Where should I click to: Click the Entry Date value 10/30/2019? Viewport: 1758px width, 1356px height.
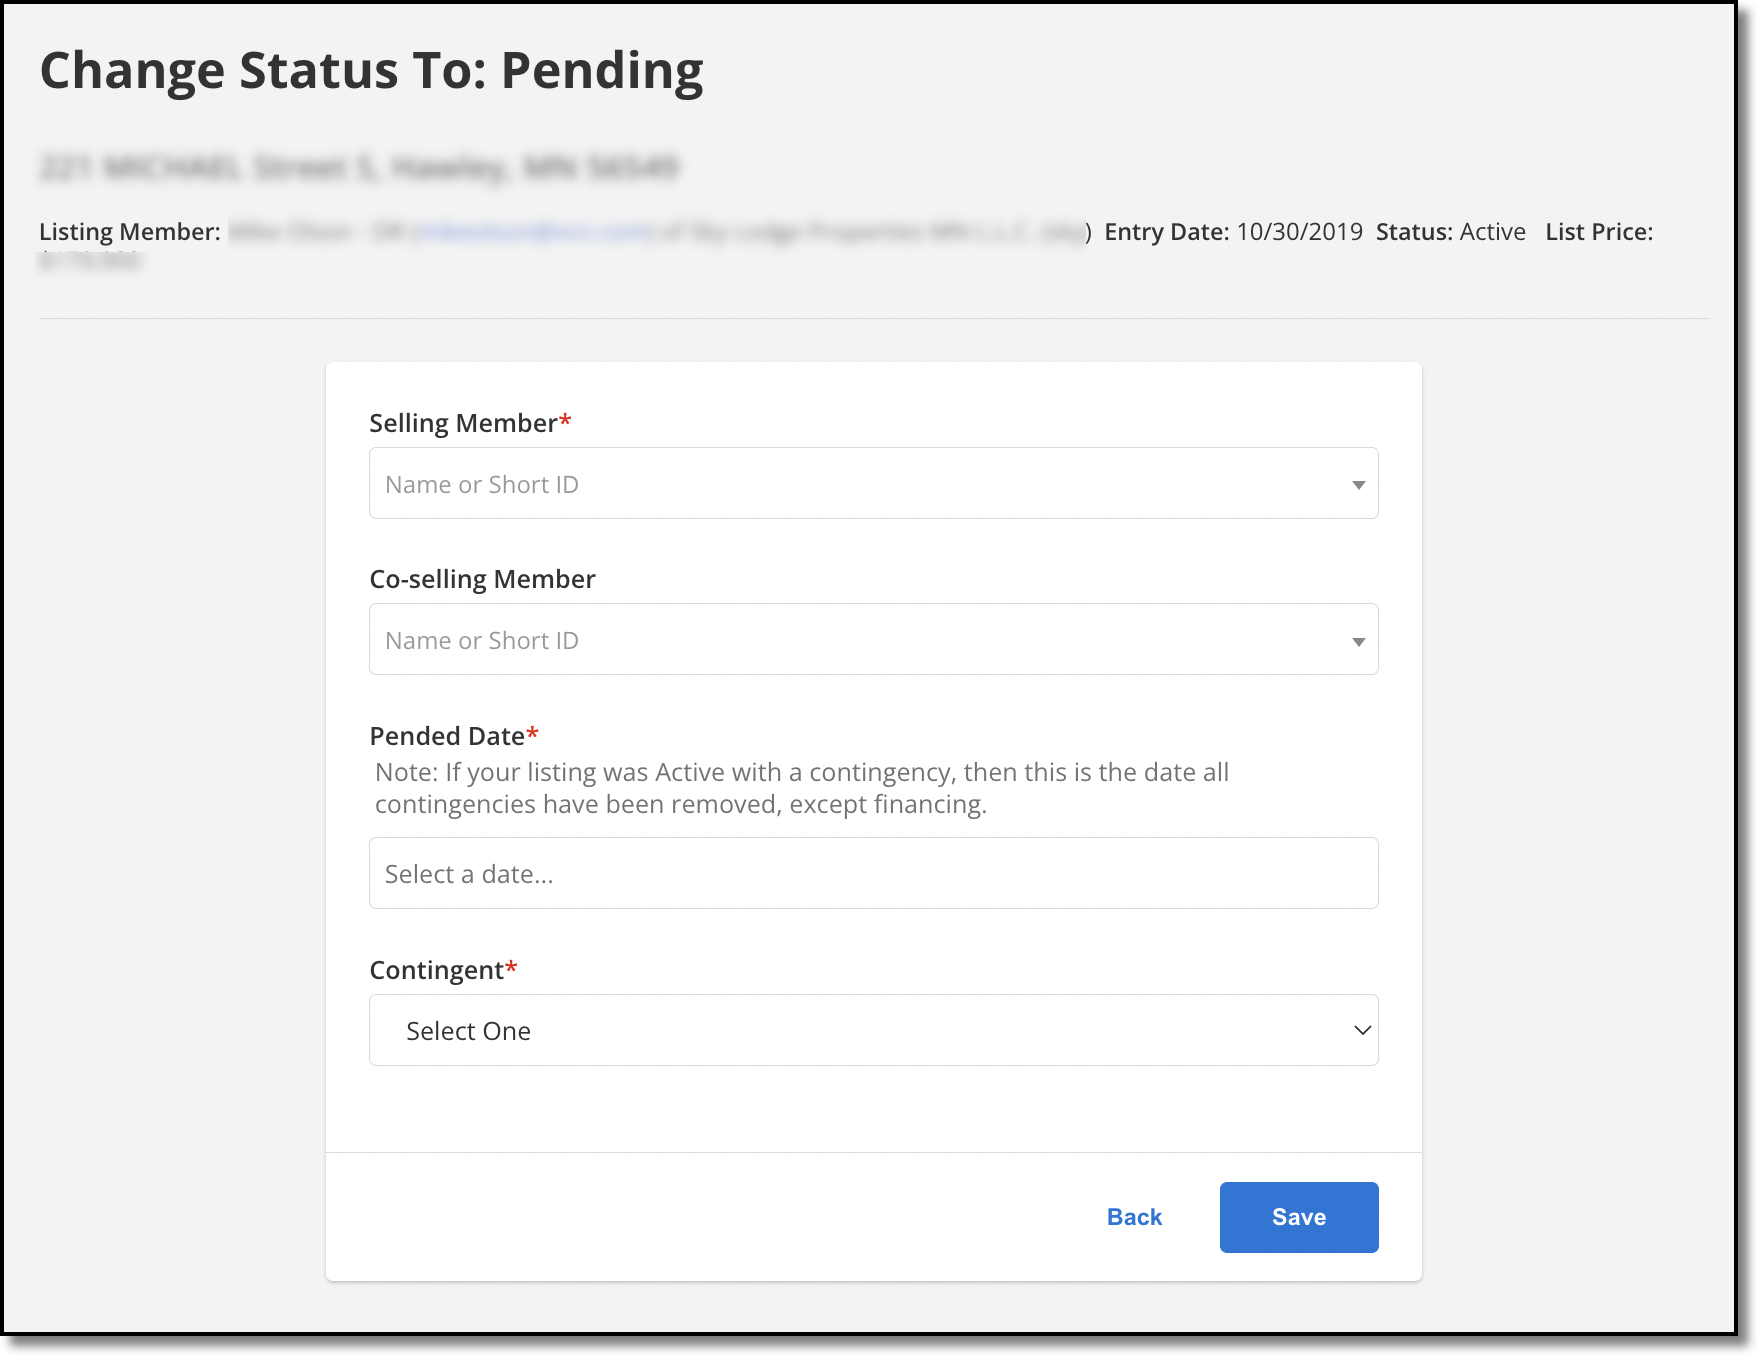[x=1299, y=232]
